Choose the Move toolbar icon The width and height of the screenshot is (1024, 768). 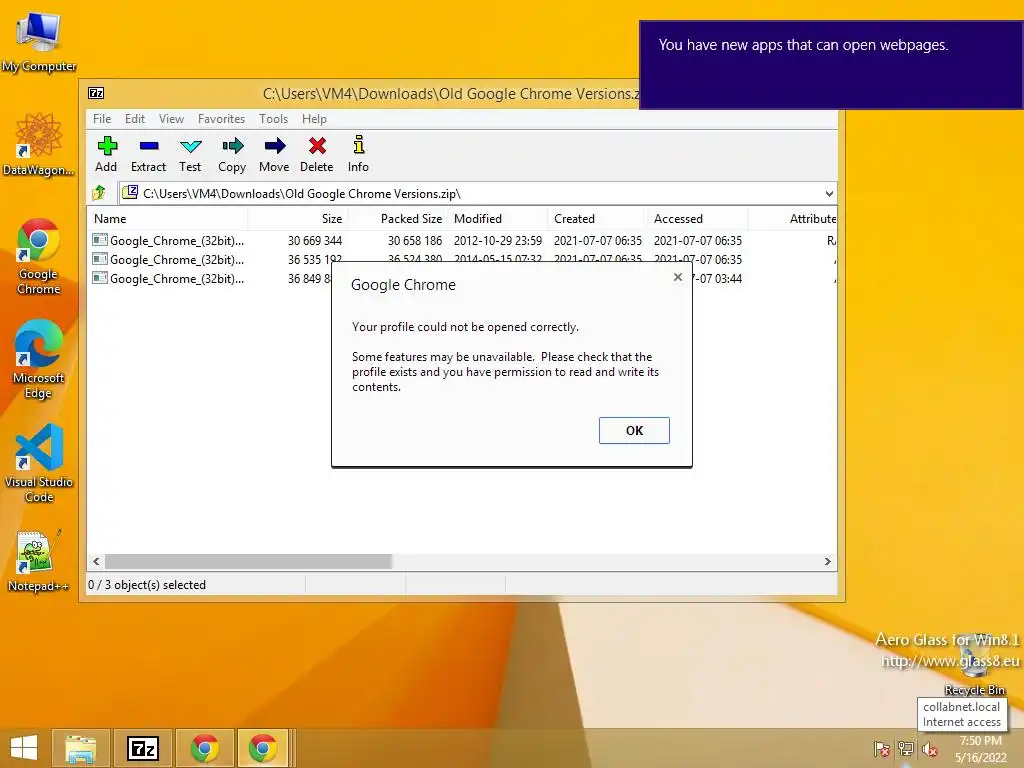[x=274, y=154]
